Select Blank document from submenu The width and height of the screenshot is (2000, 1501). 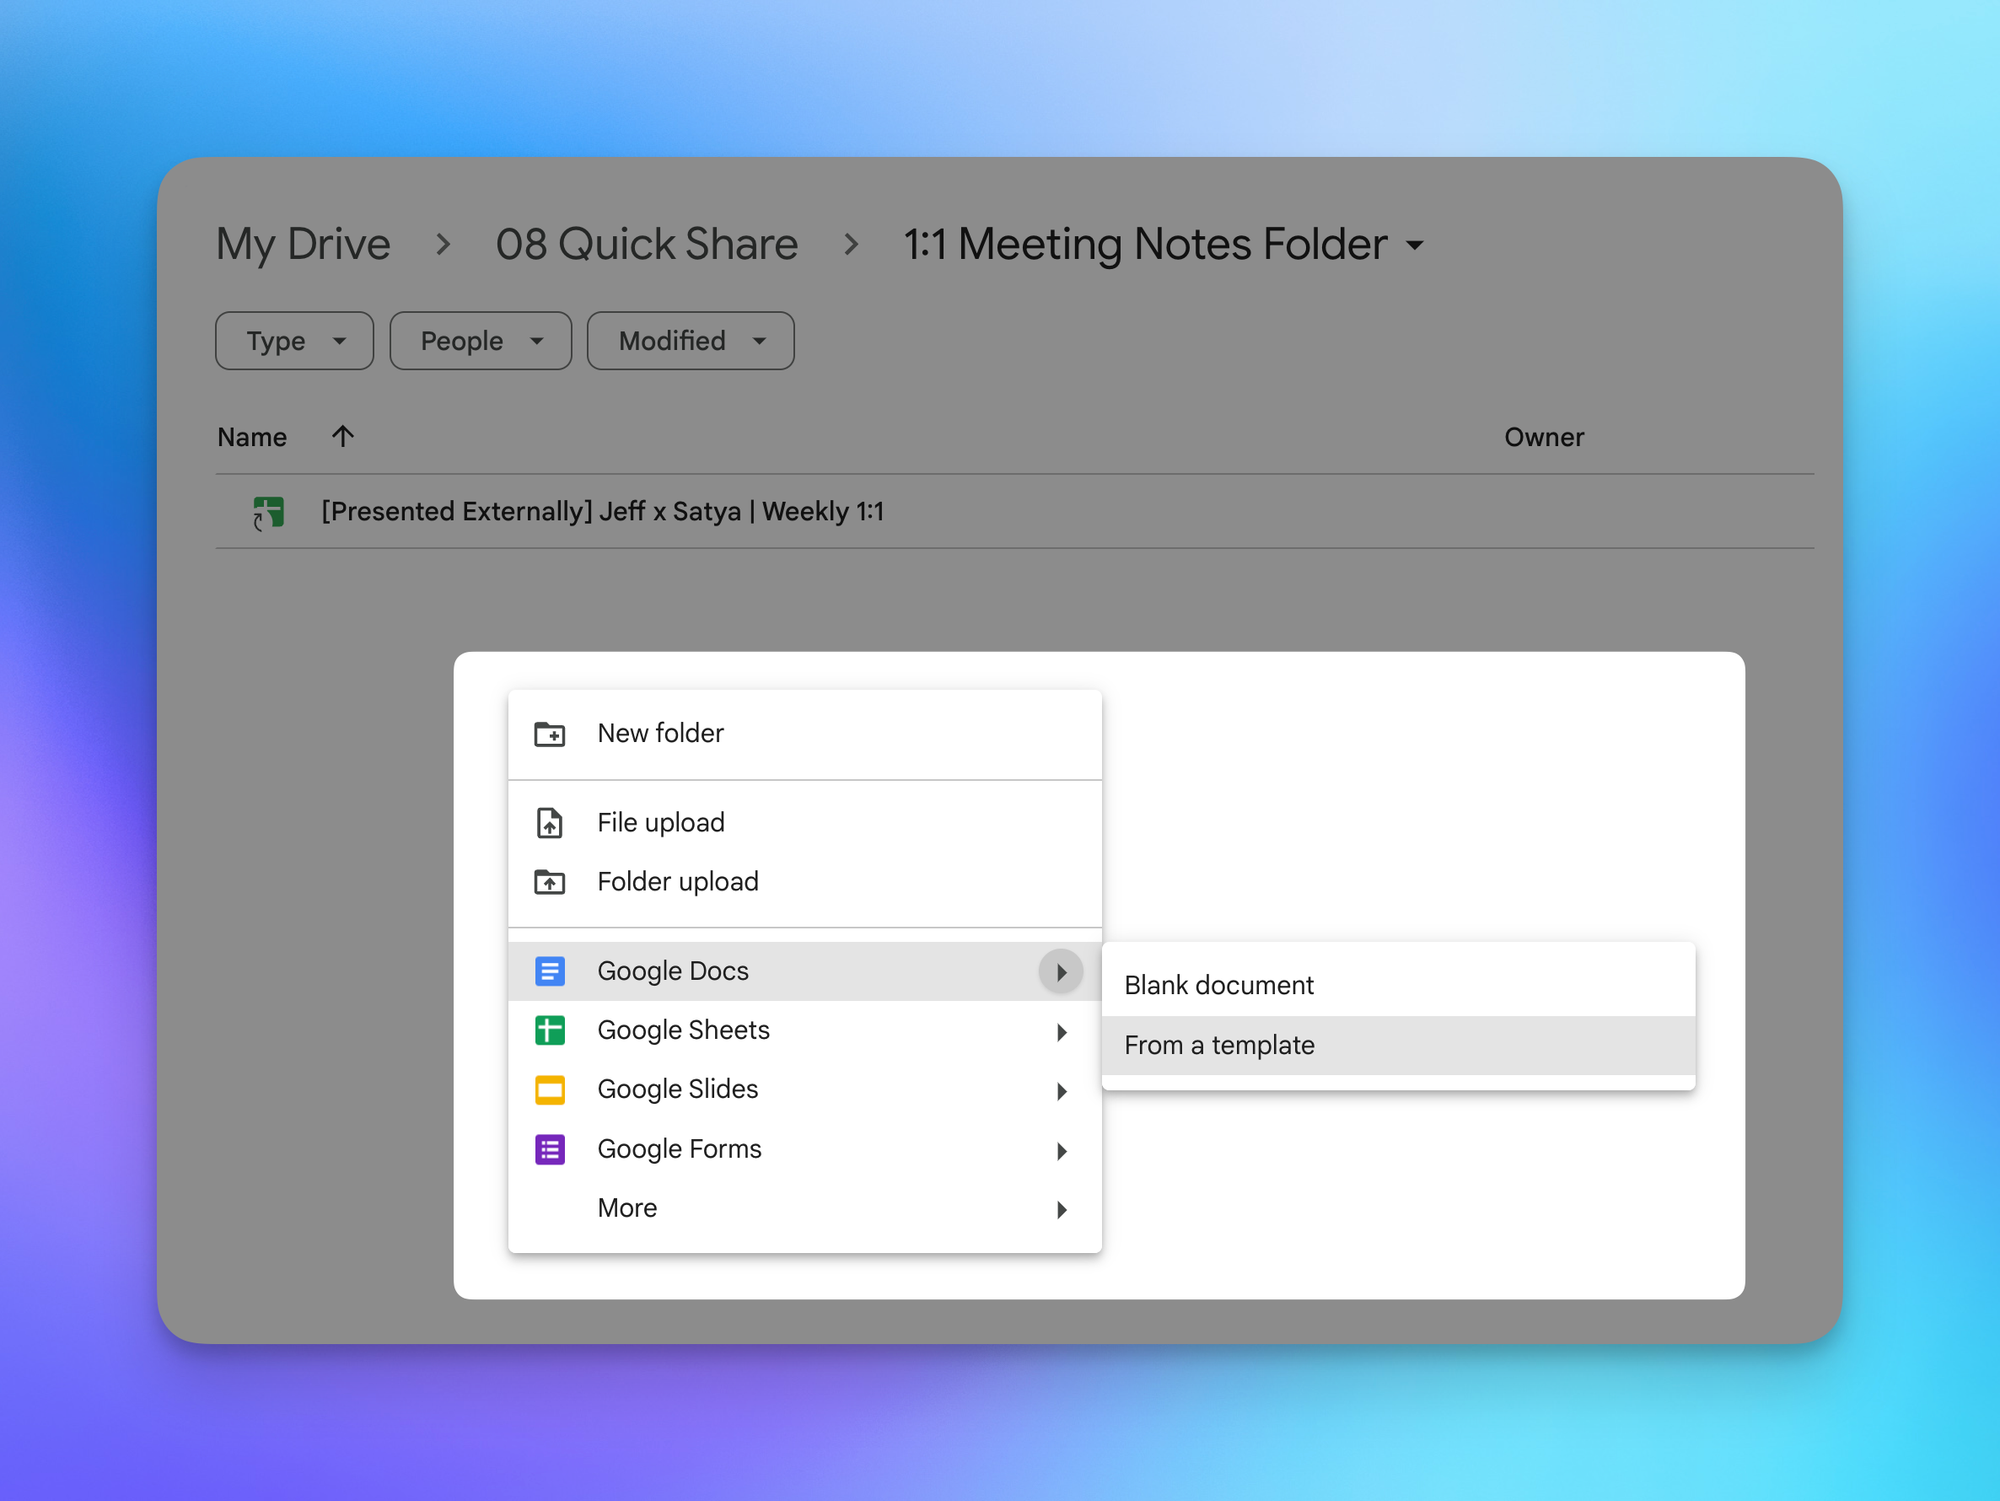1218,985
